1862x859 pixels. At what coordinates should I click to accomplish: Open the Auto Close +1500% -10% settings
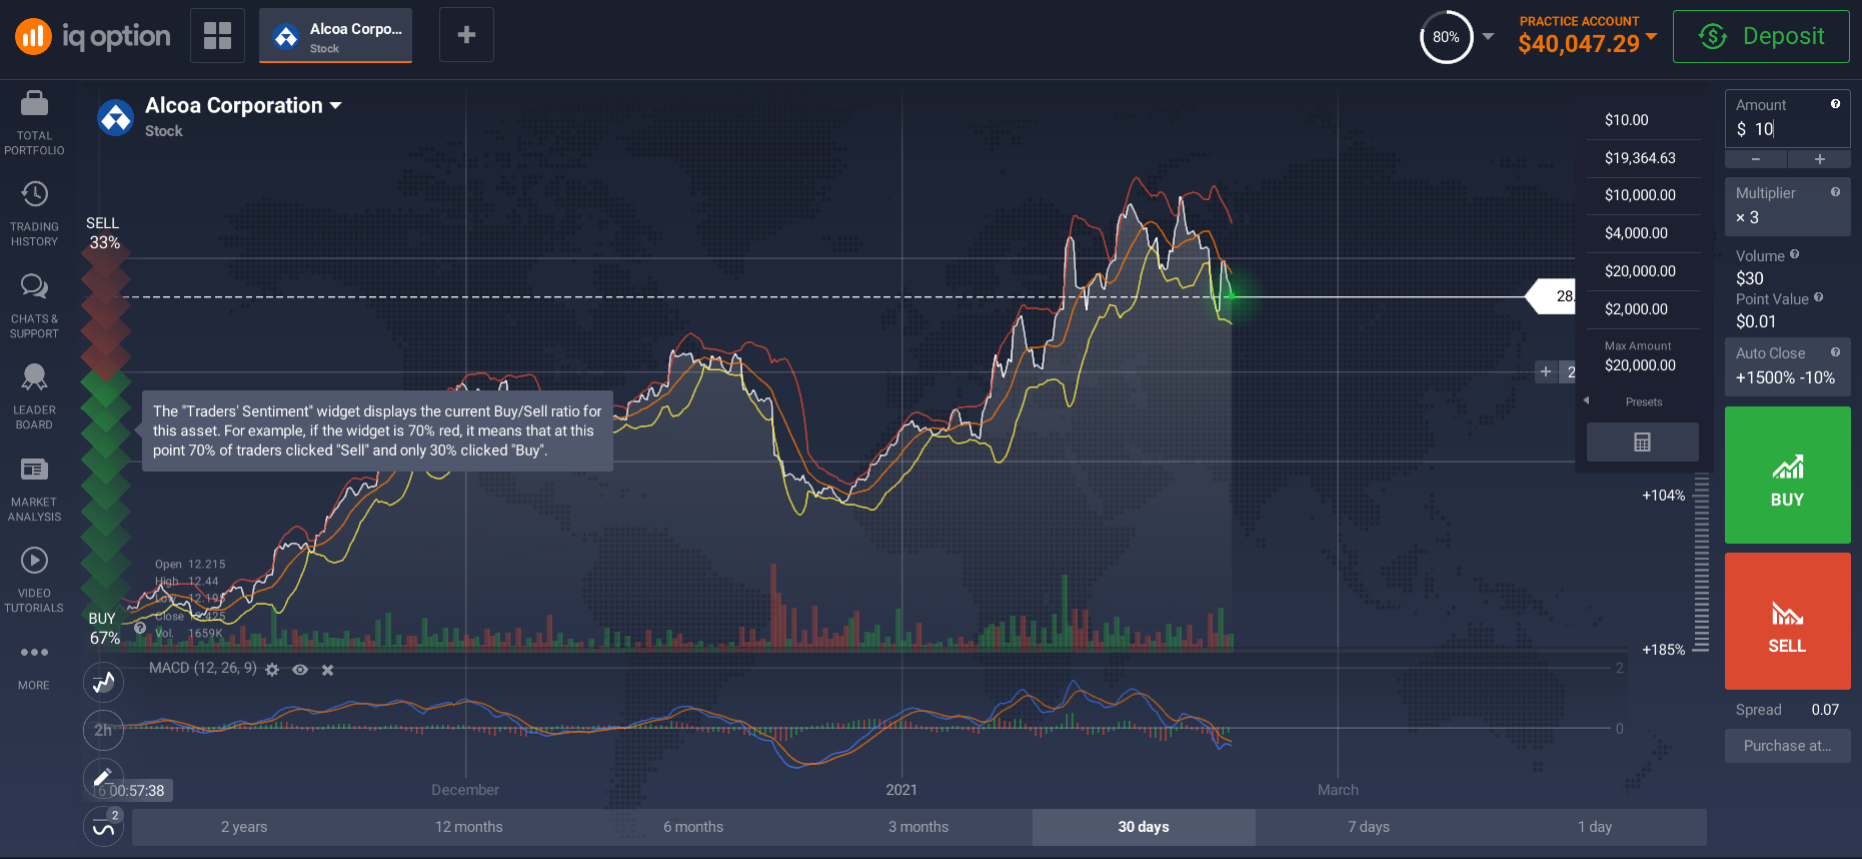coord(1787,367)
